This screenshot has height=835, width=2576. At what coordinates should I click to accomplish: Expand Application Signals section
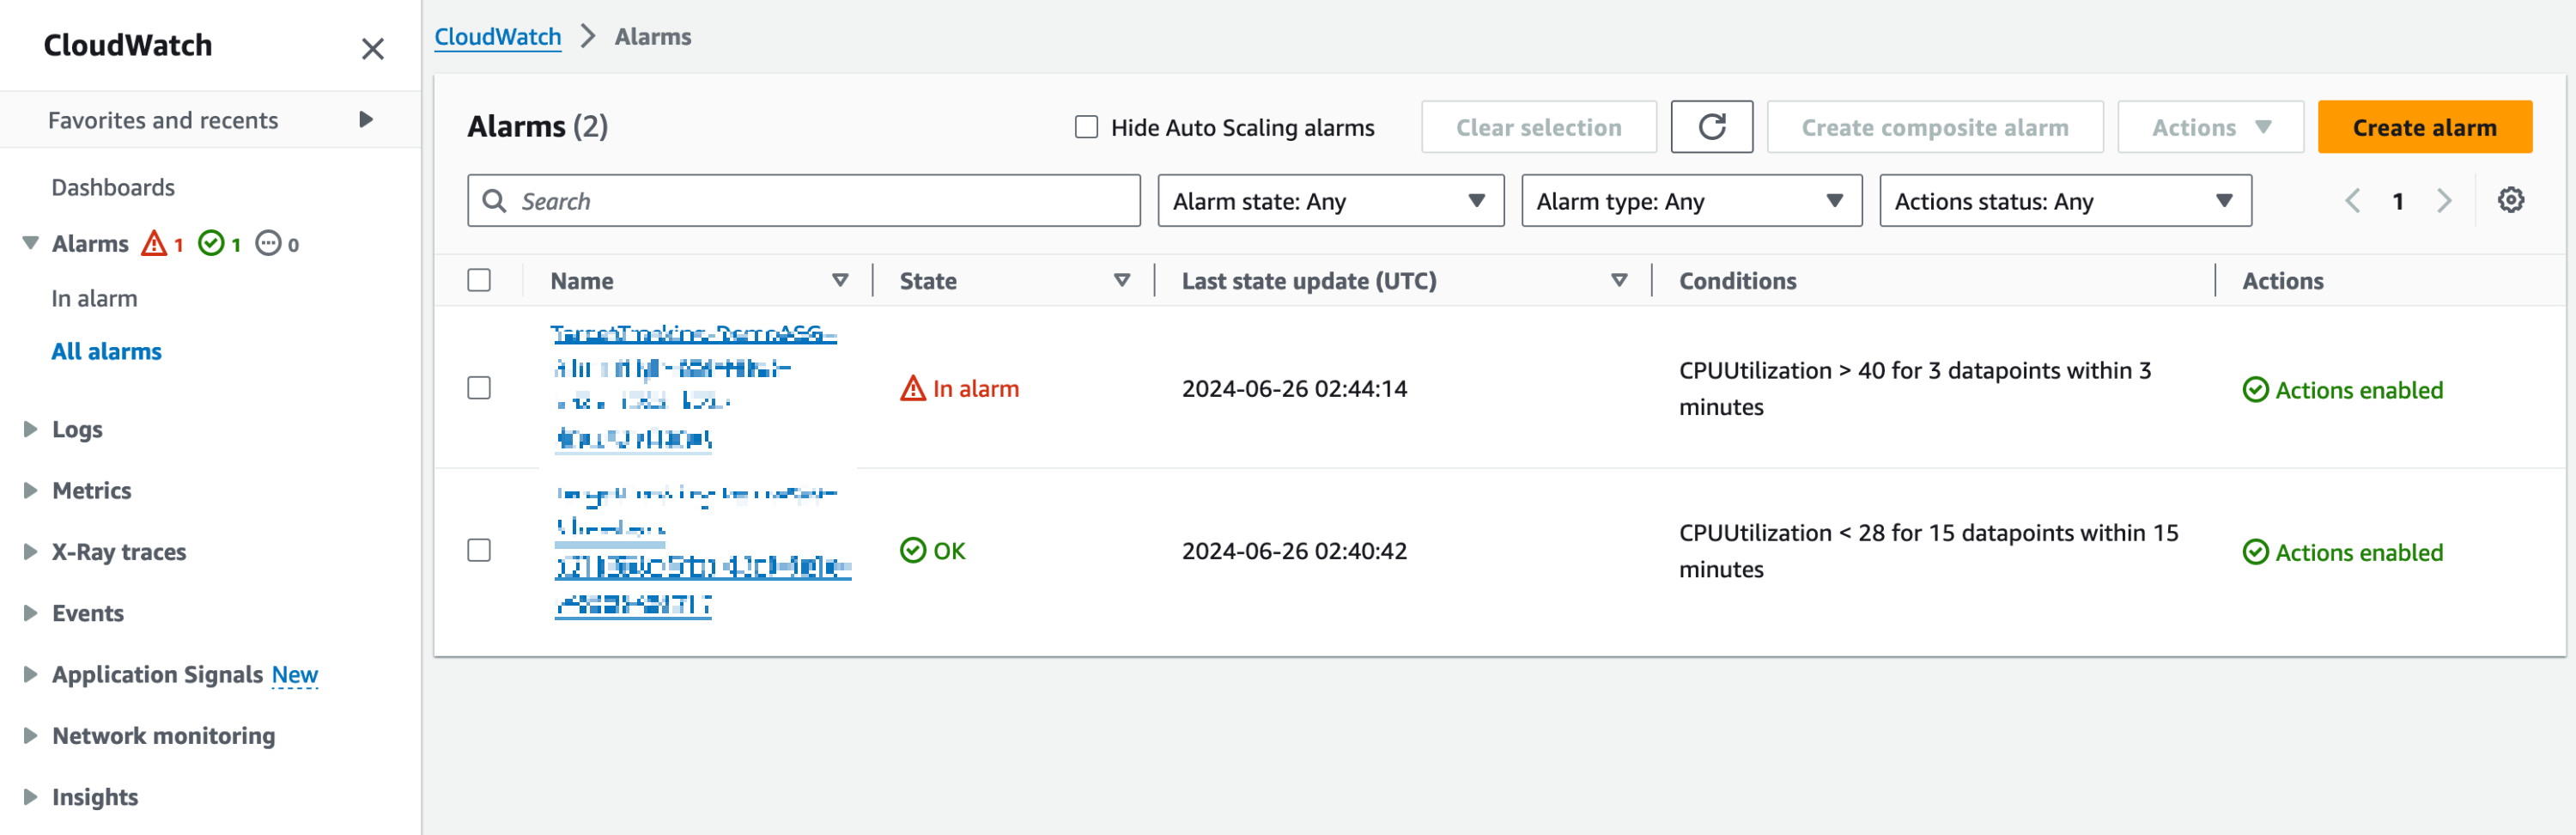(x=31, y=674)
